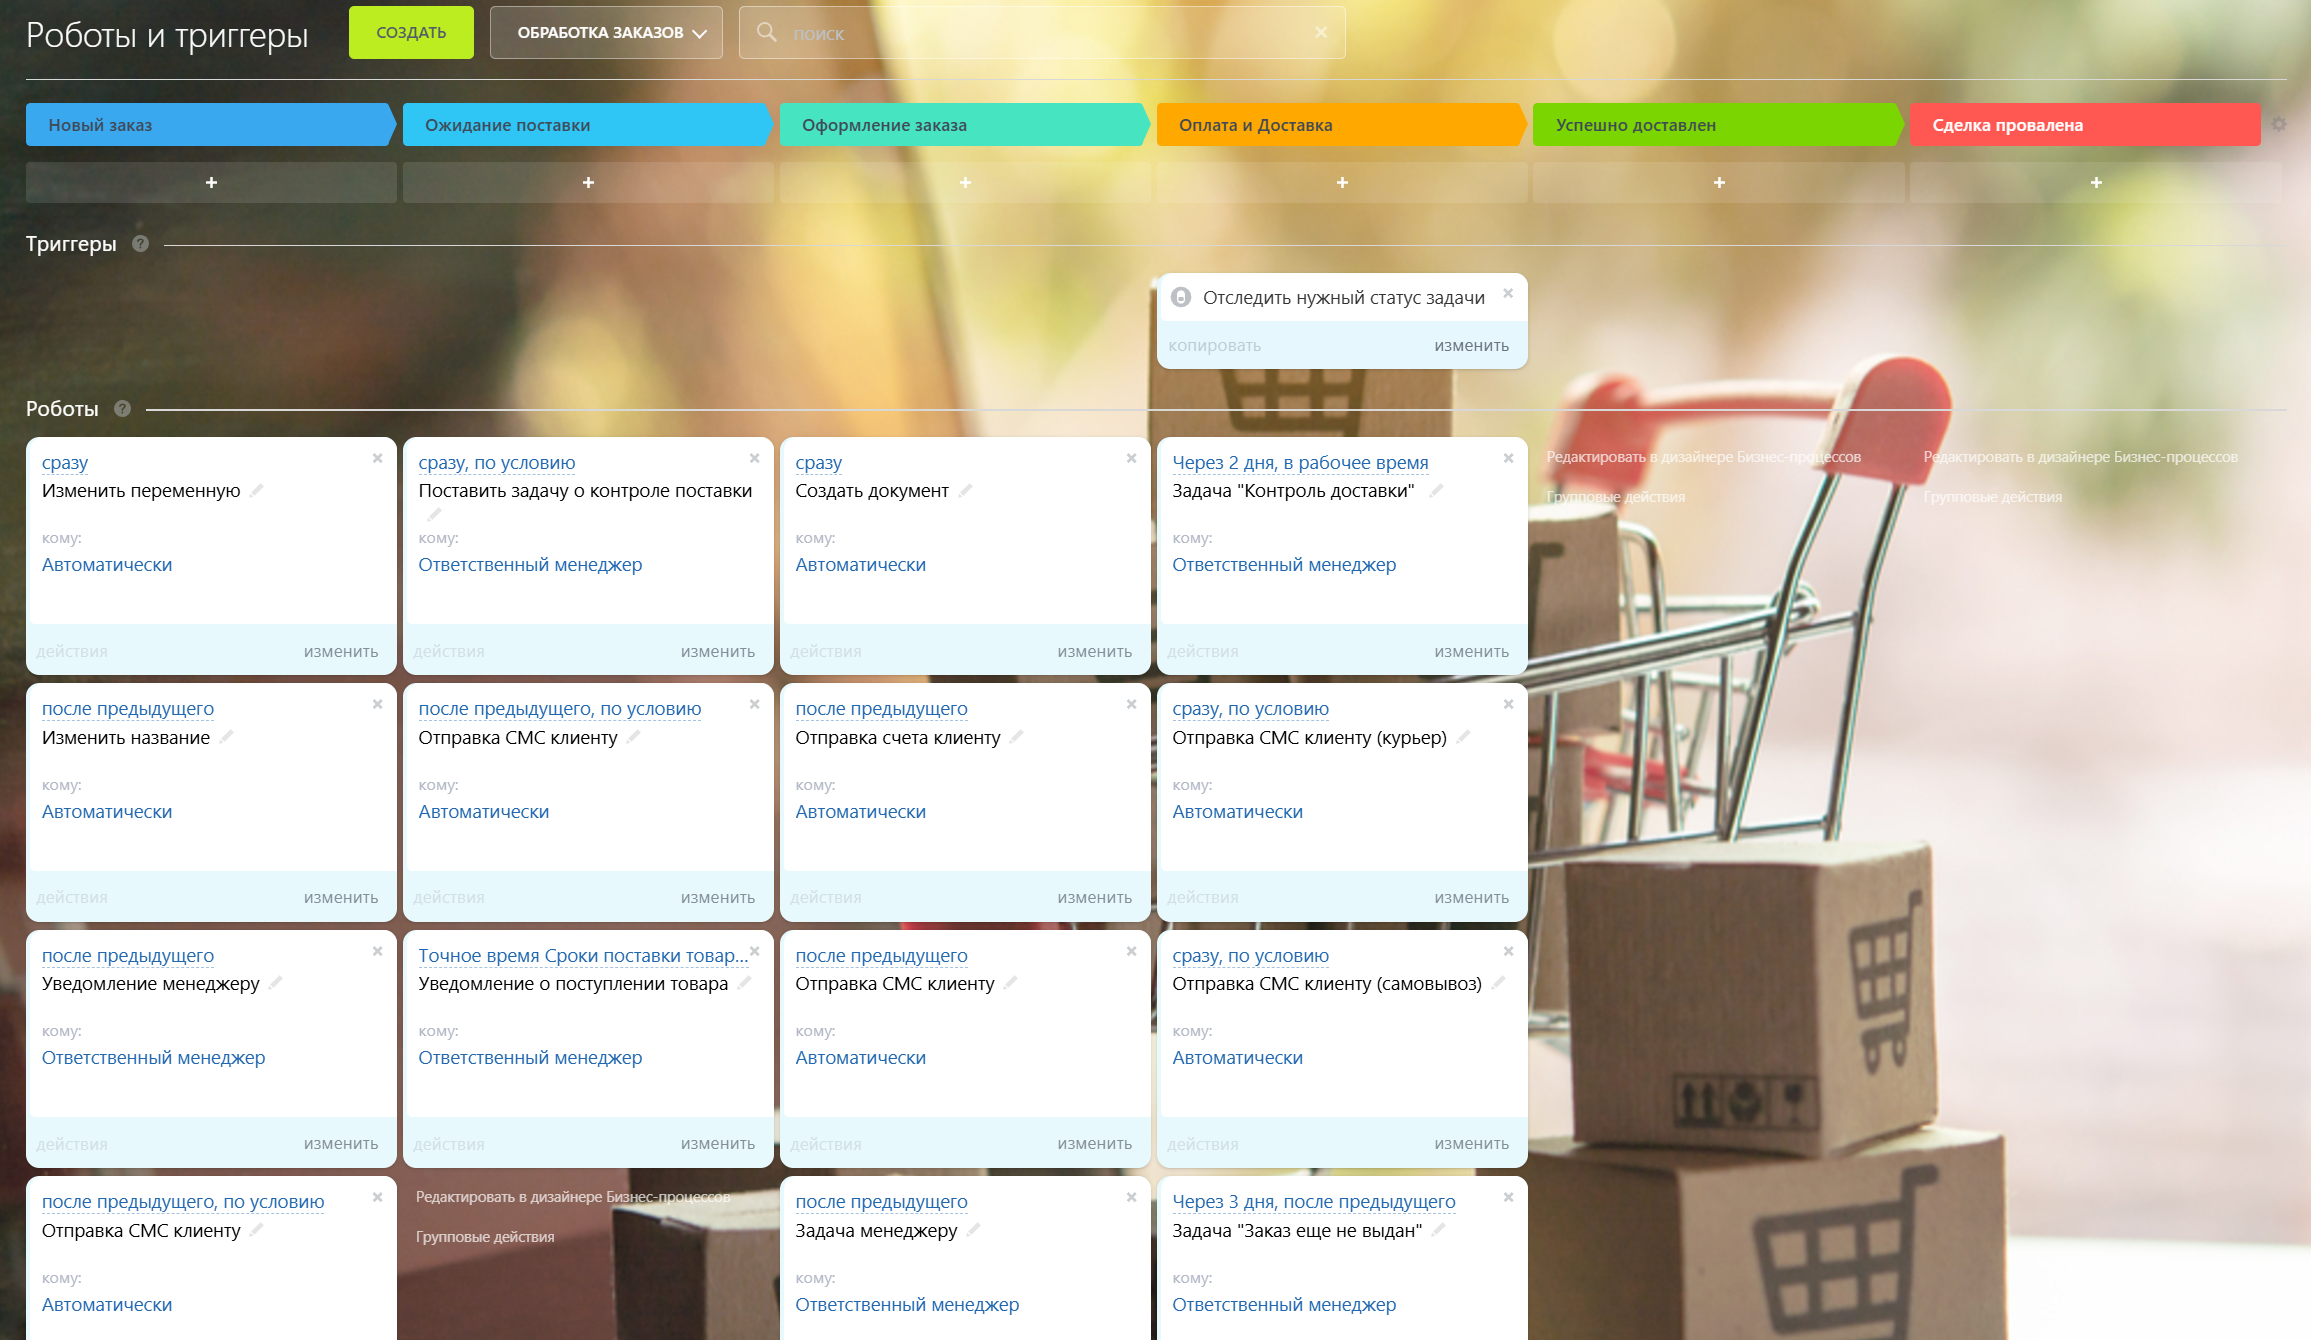Open the Через 2 дня, в рабочее время settings
This screenshot has height=1340, width=2311.
click(1300, 462)
